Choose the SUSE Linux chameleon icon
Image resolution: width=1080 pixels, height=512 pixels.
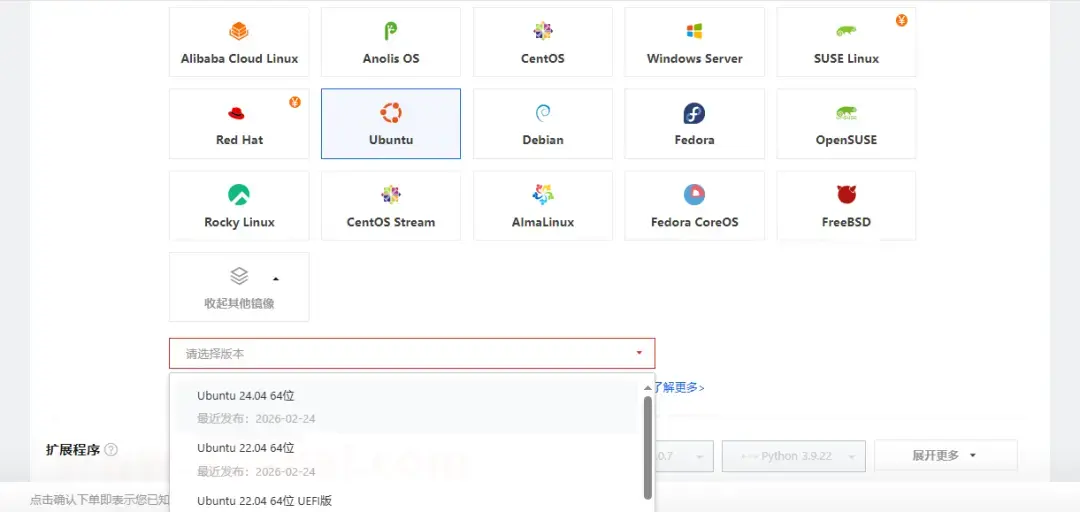pos(846,31)
